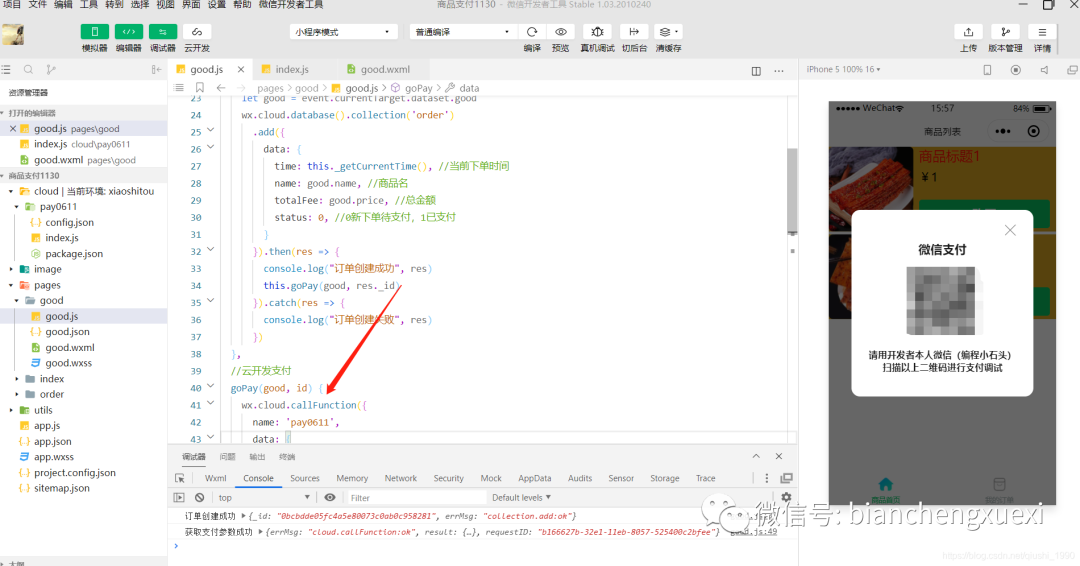Collapse the cloud folder in tree
This screenshot has width=1080, height=566.
click(11, 191)
